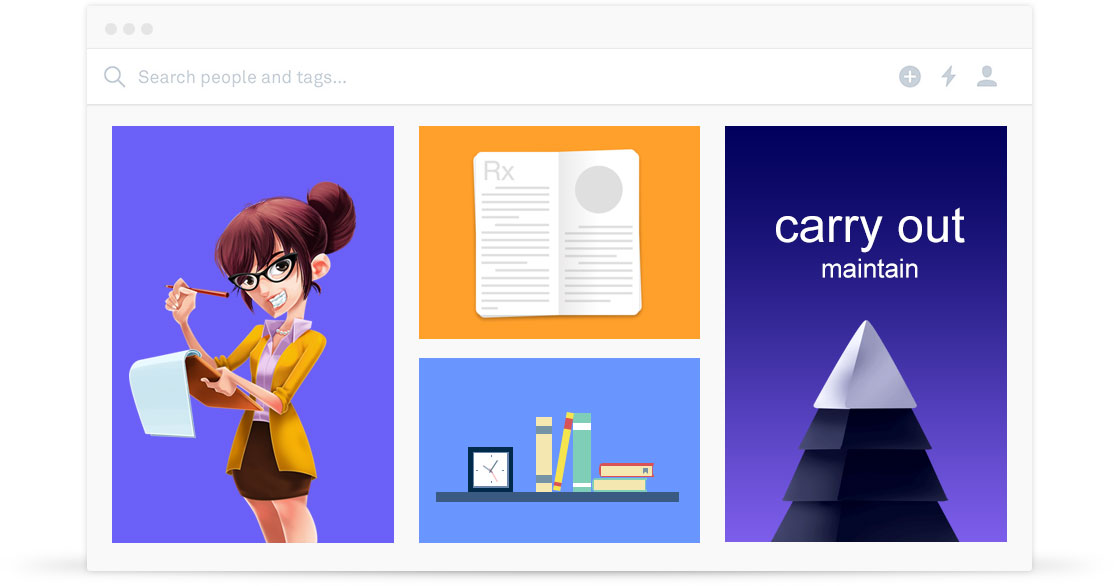
Task: Click the blue notepad paper
Action: tap(164, 393)
